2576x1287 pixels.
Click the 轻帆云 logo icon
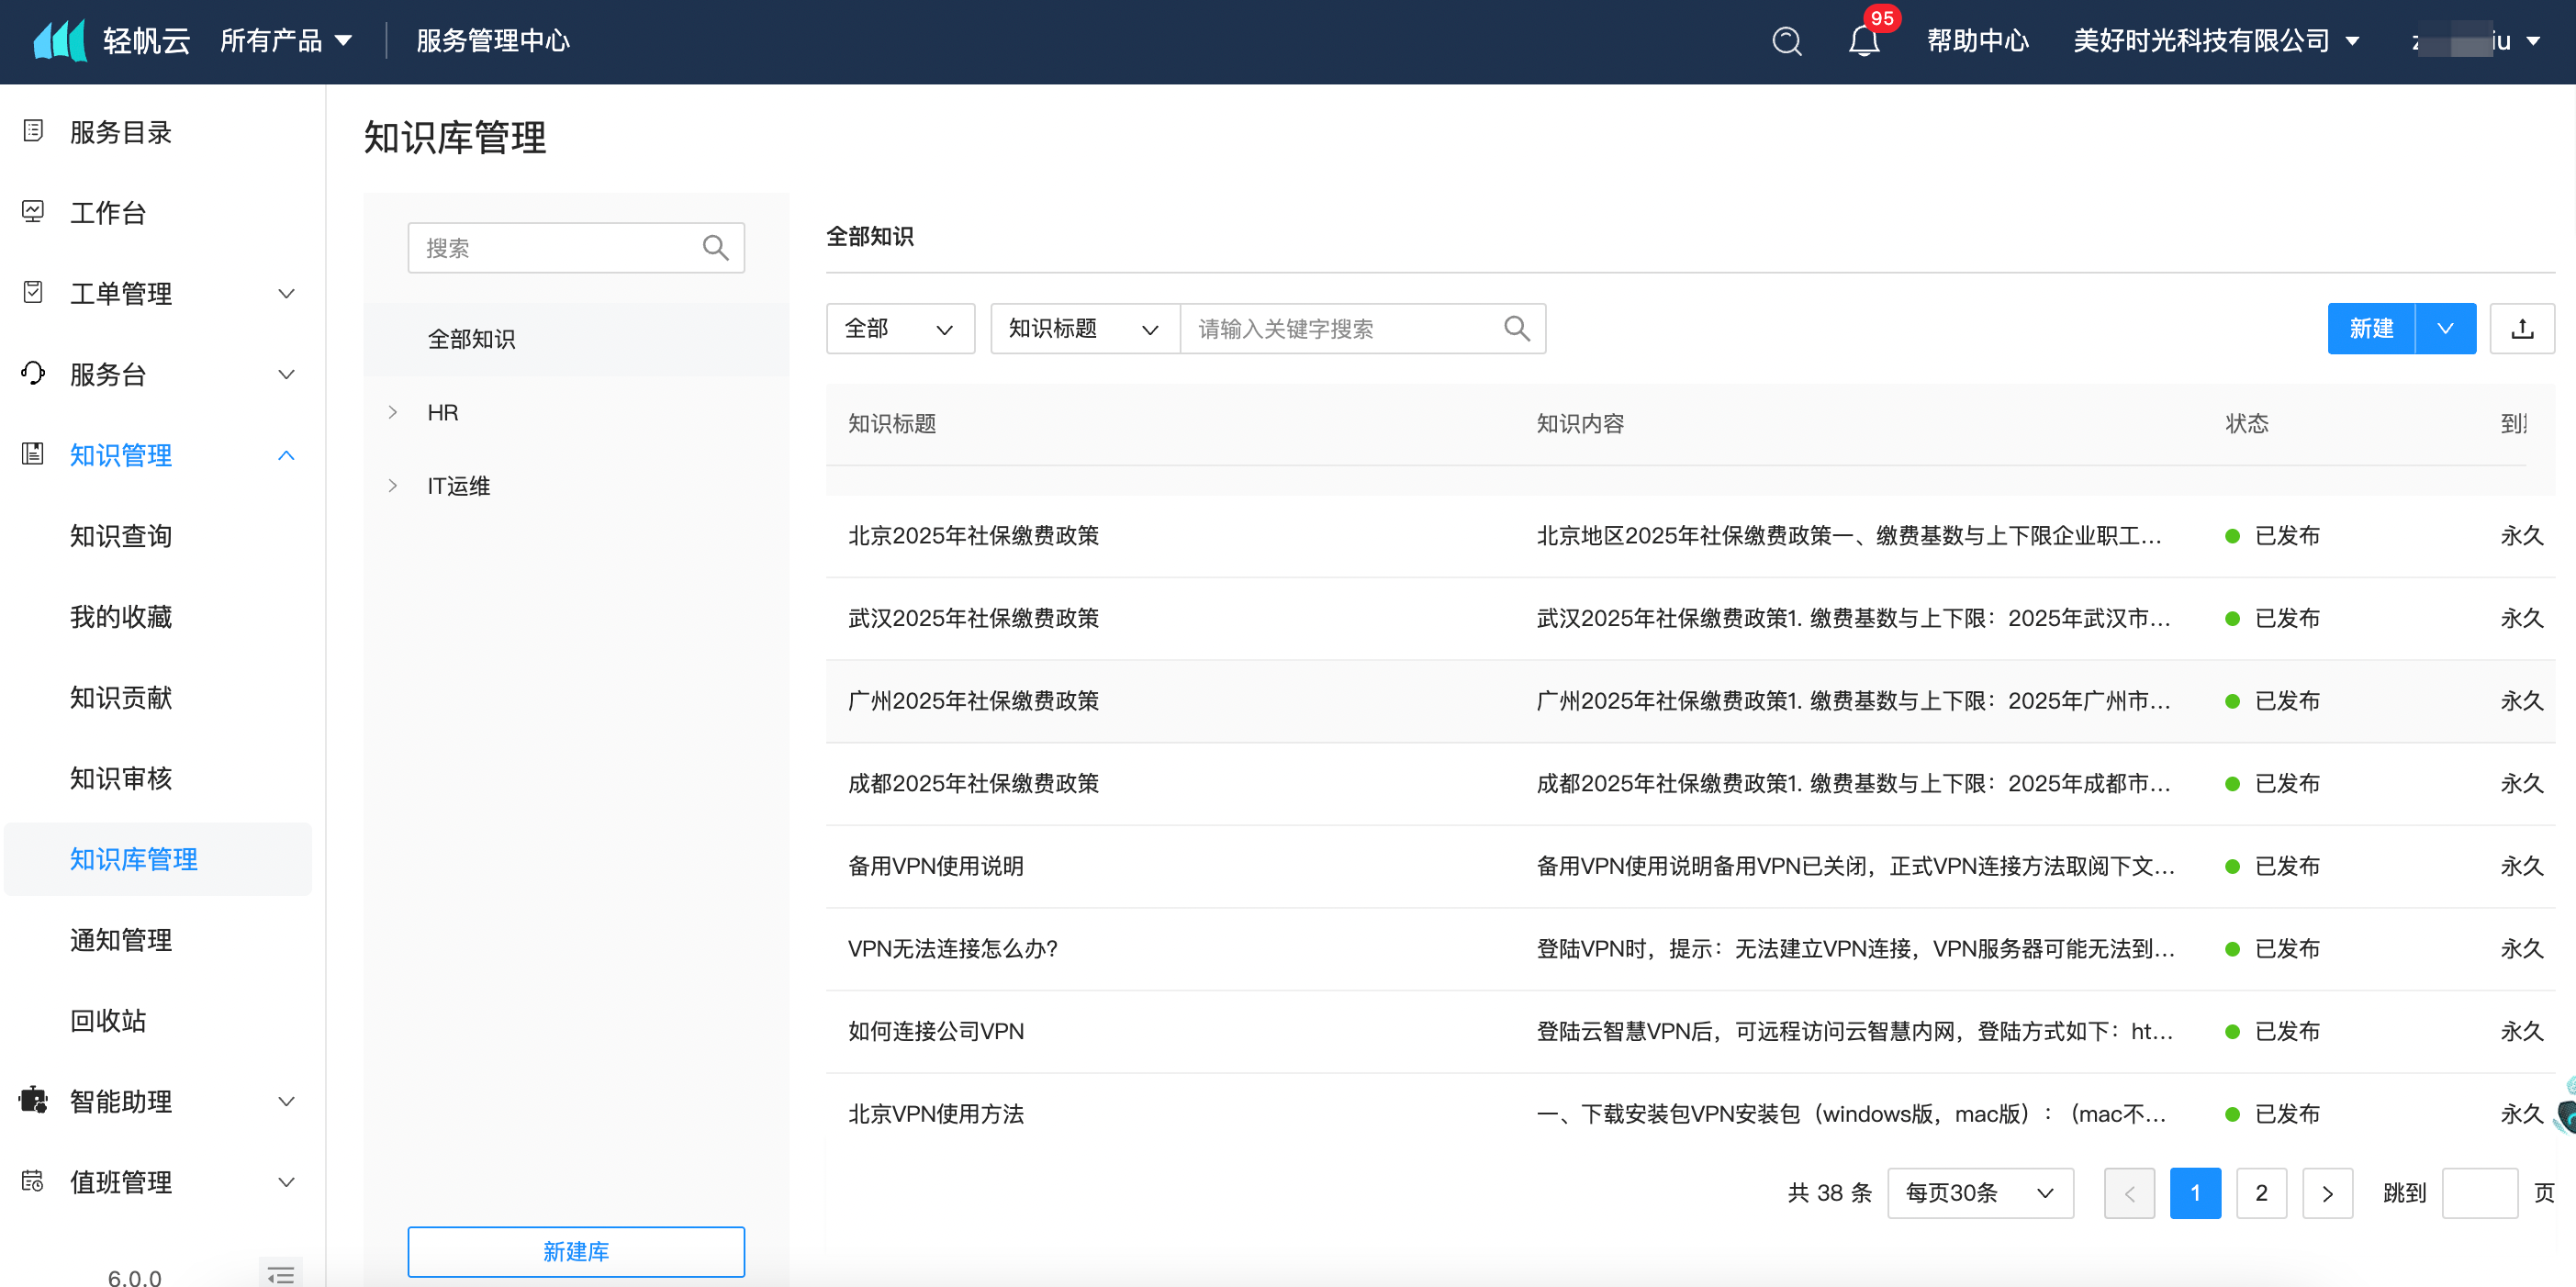59,41
